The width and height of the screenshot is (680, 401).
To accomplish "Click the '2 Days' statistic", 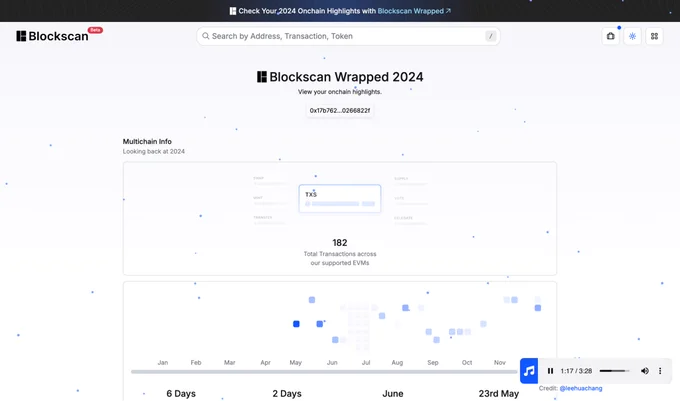I will click(x=287, y=394).
